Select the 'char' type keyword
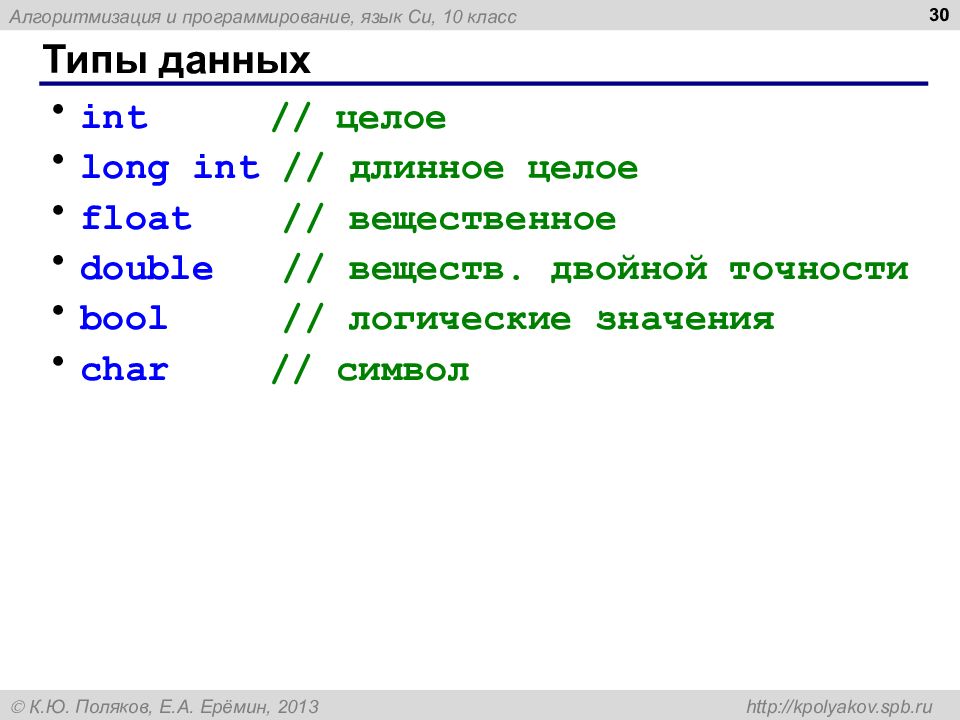960x720 pixels. coord(124,369)
